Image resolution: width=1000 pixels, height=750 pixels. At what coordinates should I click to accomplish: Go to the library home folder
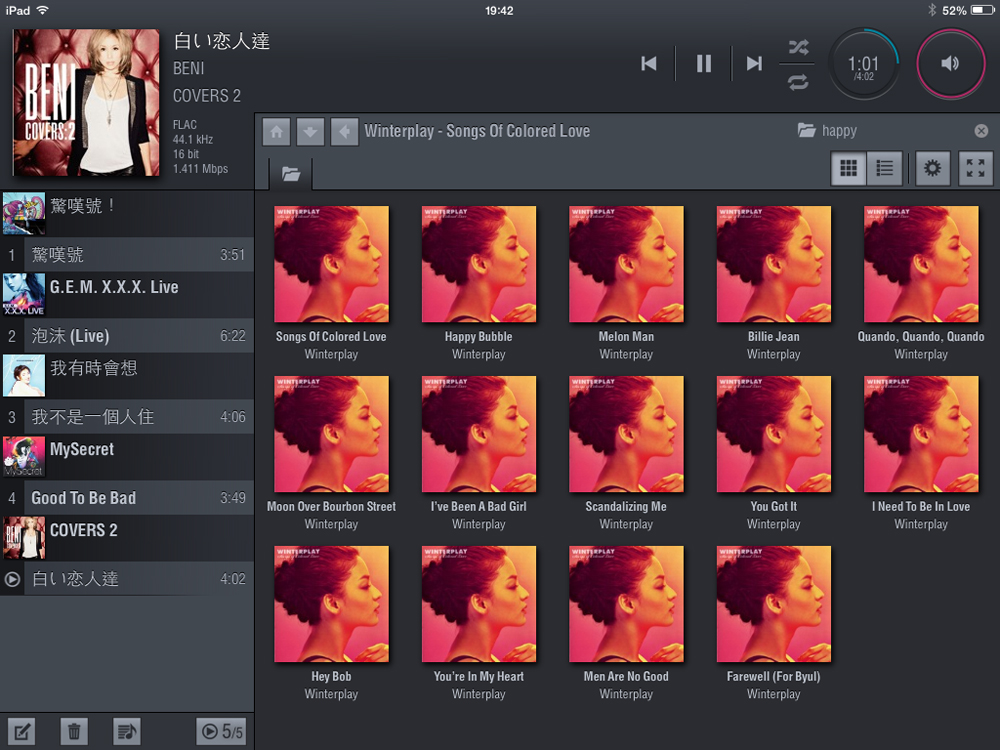pos(276,132)
